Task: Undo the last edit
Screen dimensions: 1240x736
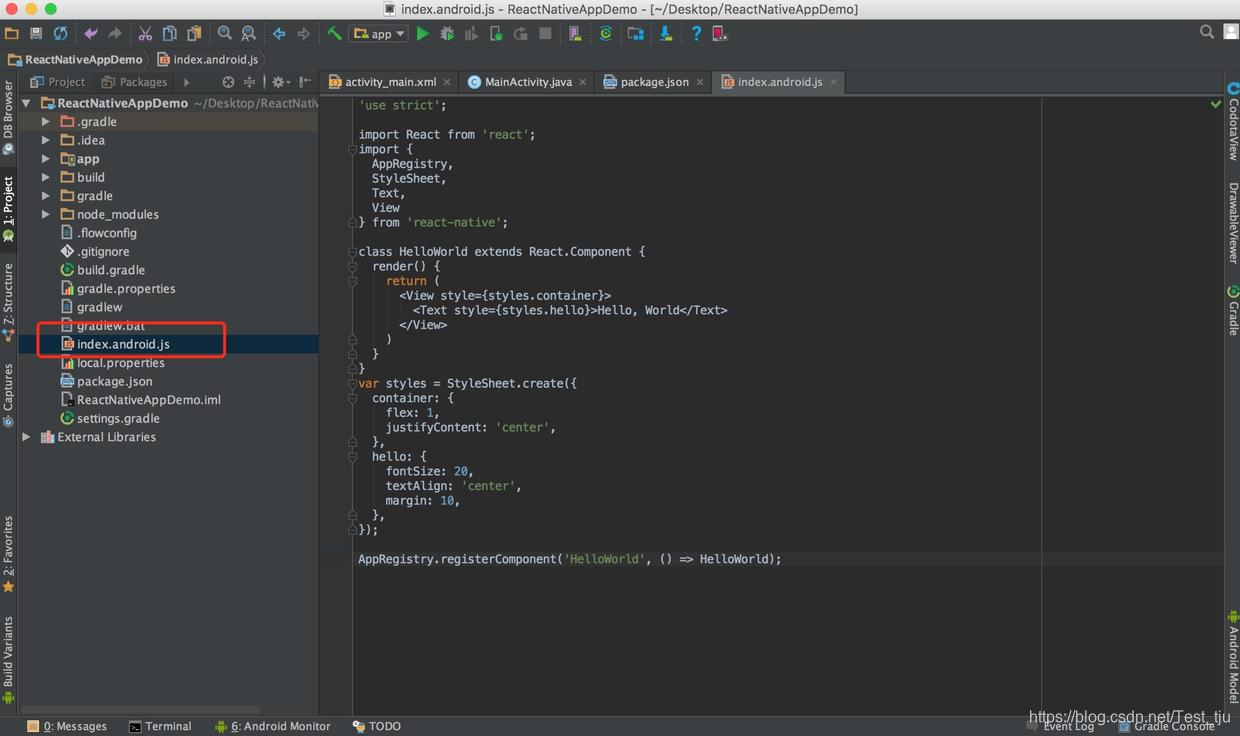Action: coord(91,33)
